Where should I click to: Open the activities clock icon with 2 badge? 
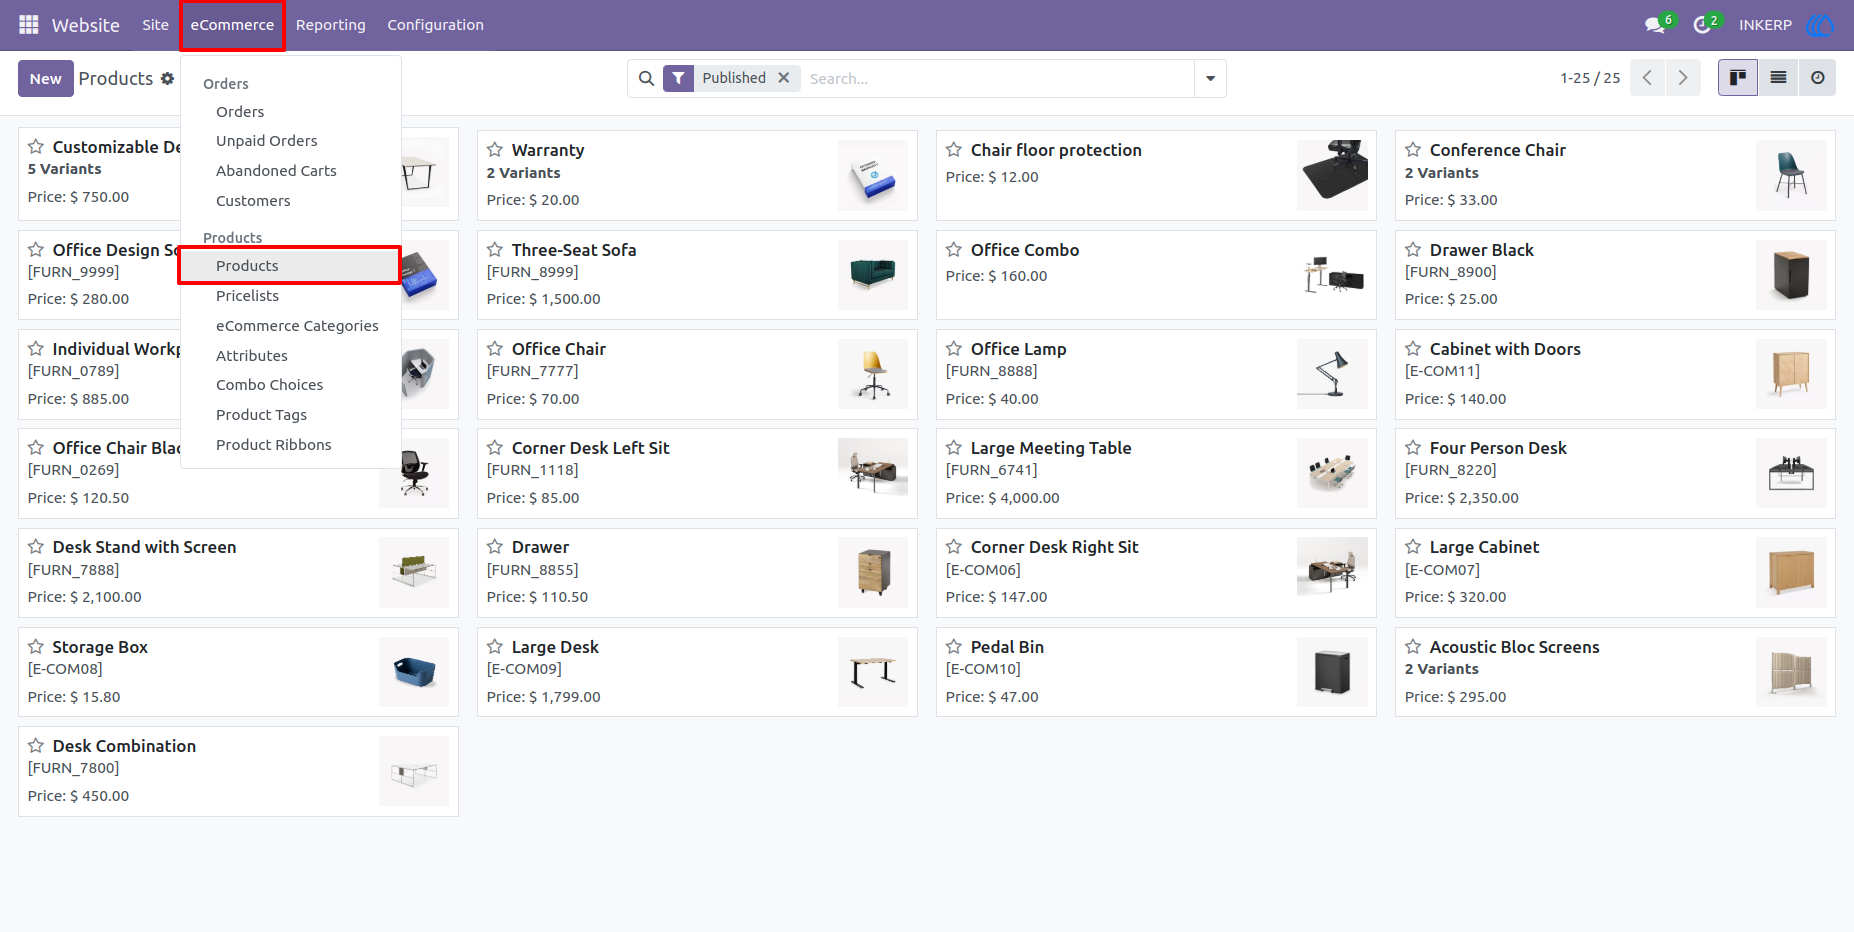point(1704,24)
